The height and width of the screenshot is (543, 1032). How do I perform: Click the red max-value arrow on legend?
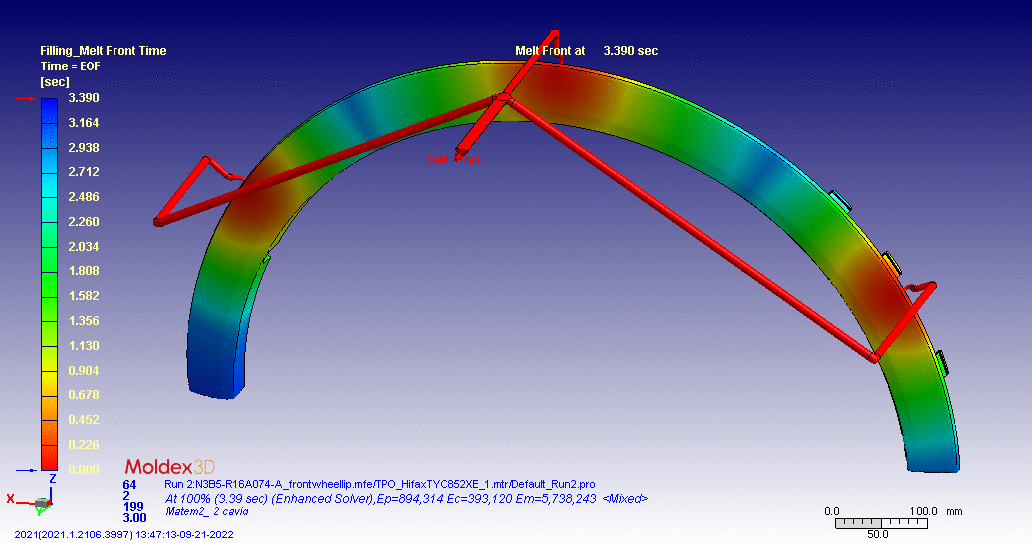point(26,98)
